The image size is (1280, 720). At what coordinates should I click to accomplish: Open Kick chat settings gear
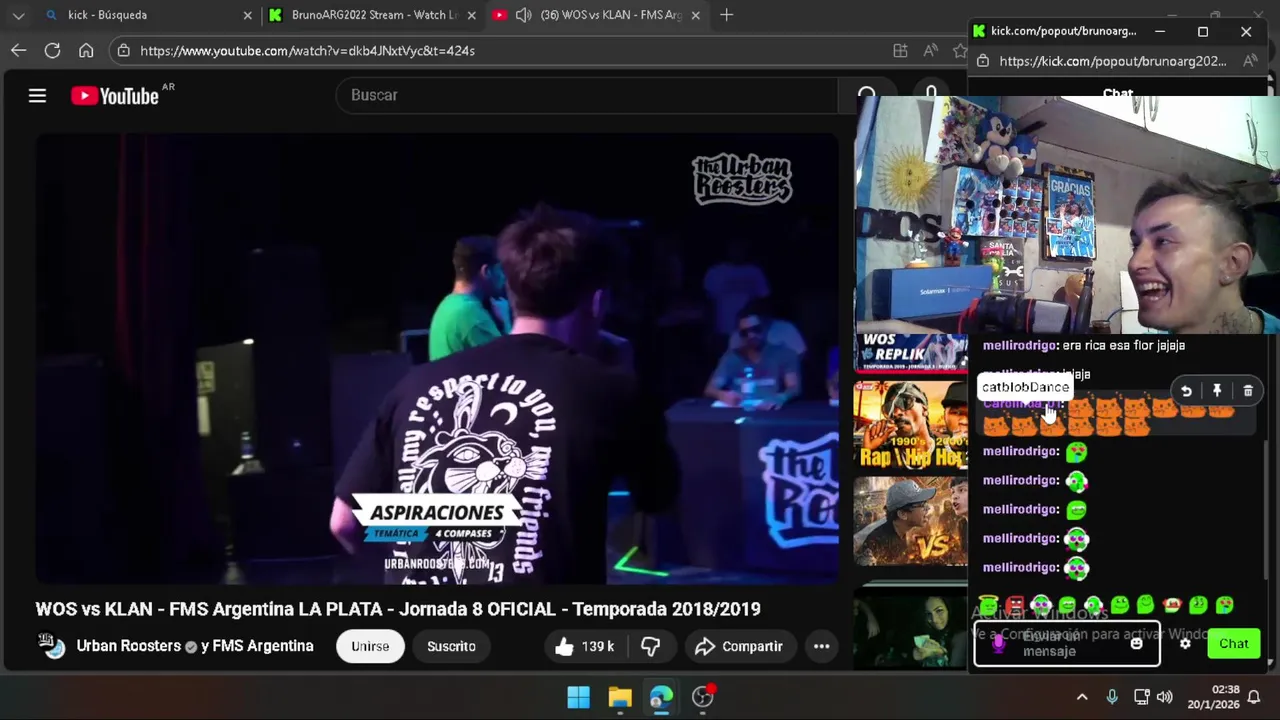pyautogui.click(x=1185, y=643)
